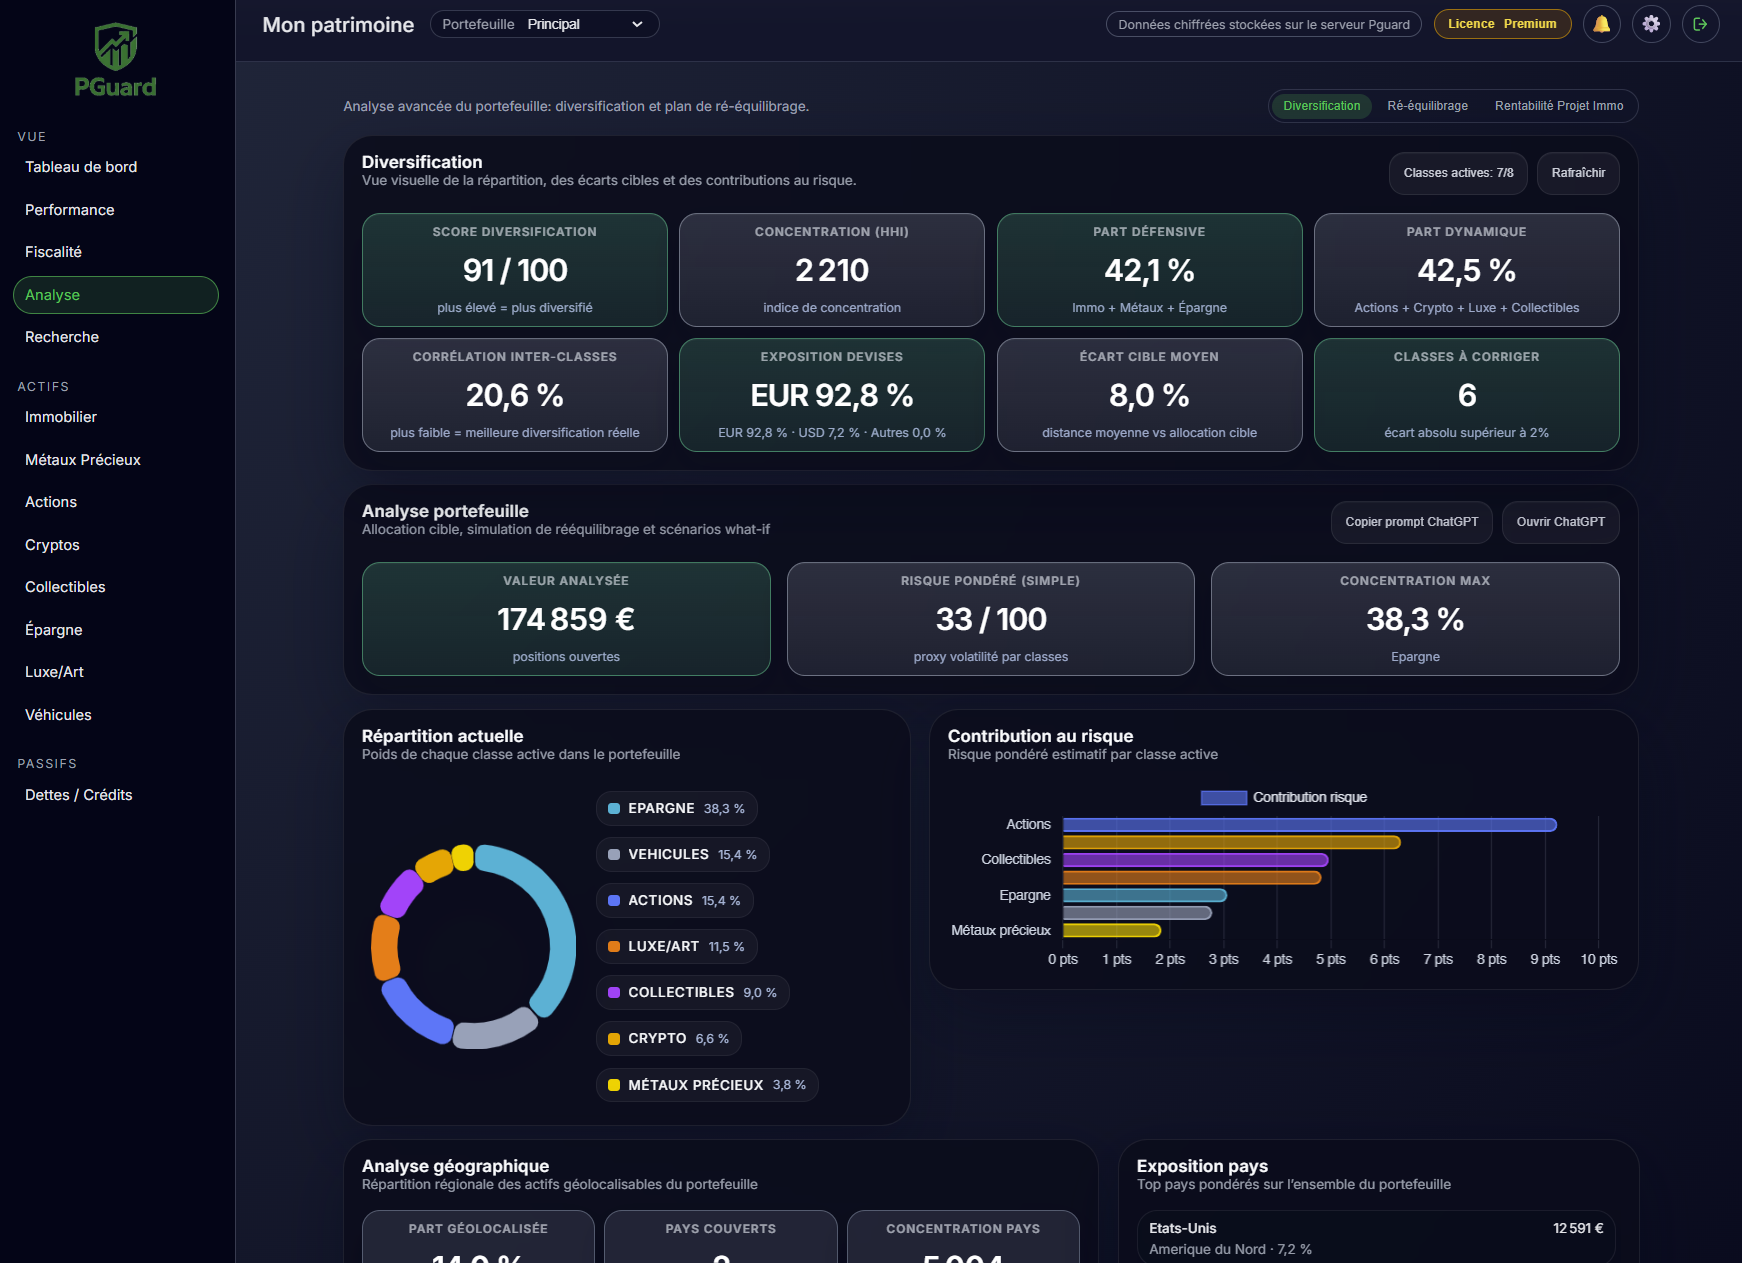
Task: Open the notifications bell
Action: click(1601, 23)
